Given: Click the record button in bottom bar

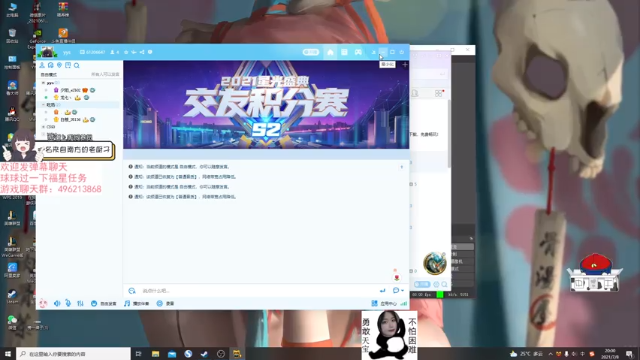Looking at the screenshot, I should pos(165,303).
